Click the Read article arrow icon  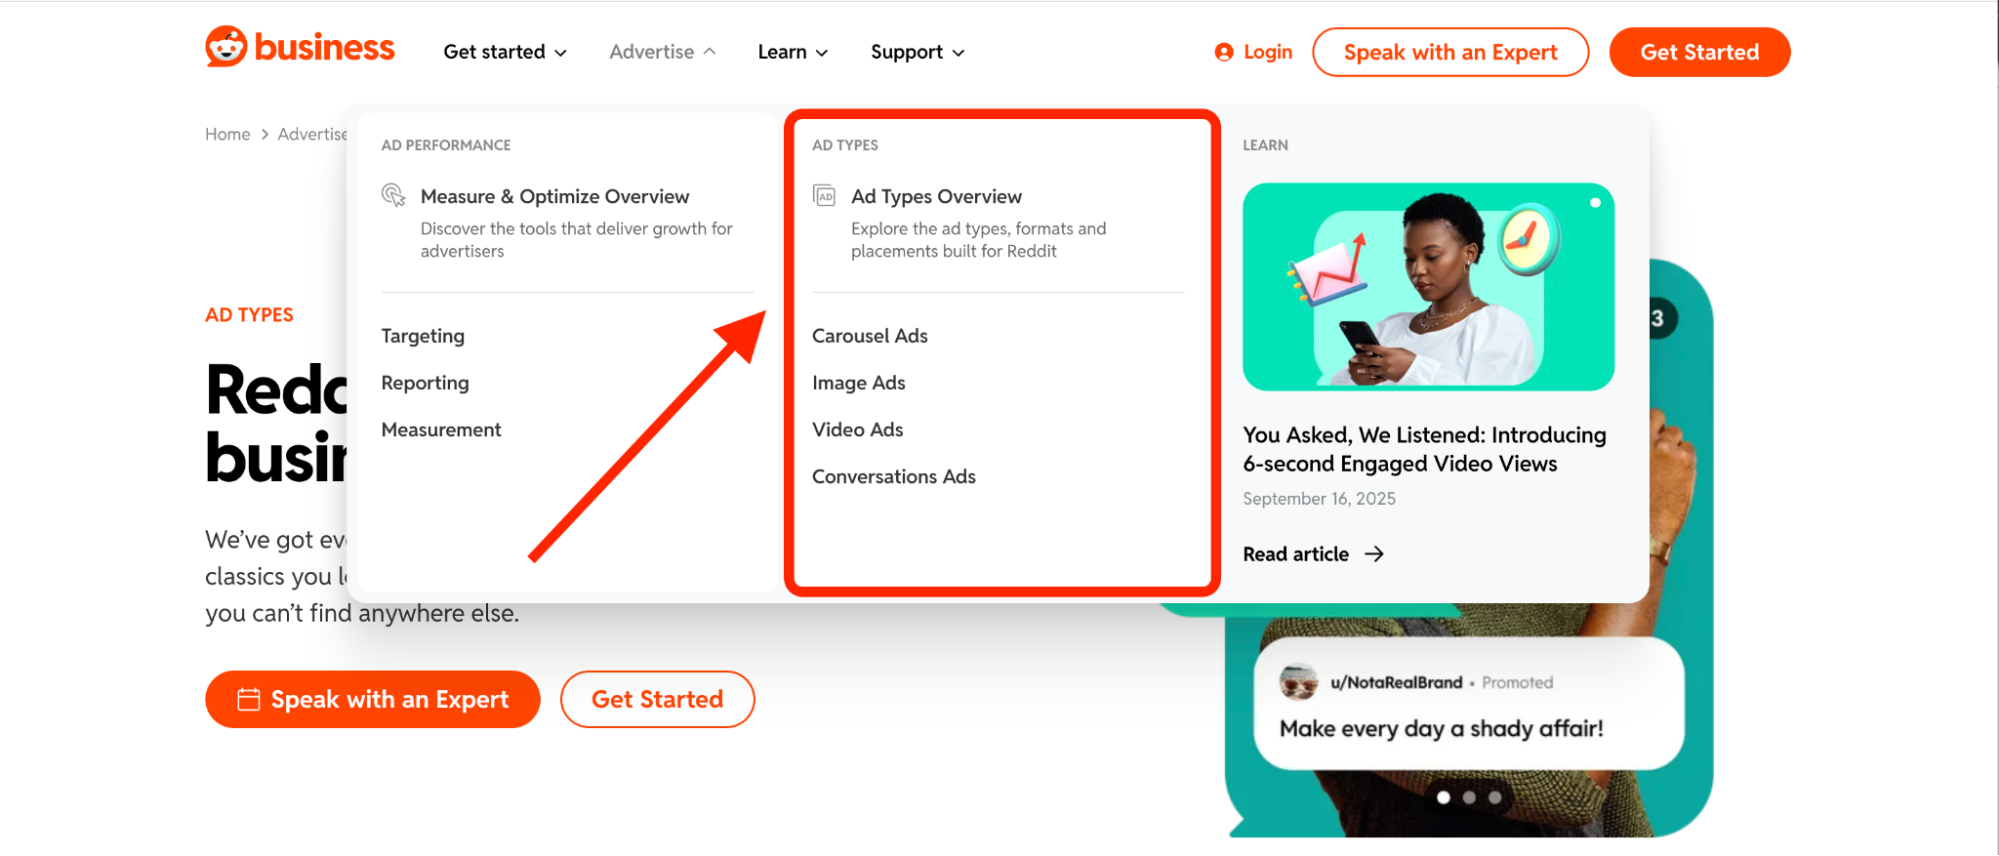1374,554
